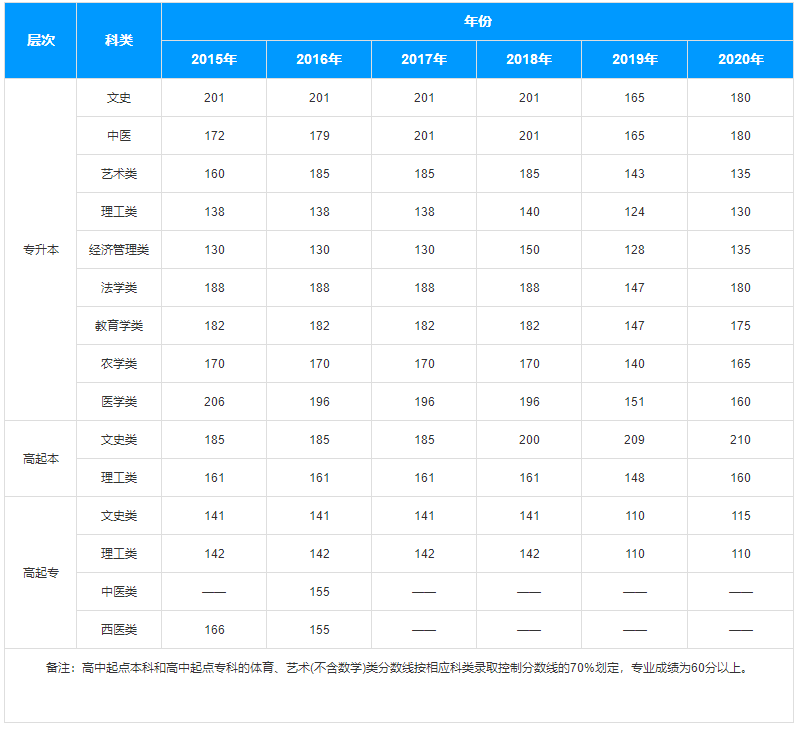Select the 经济管理类 category cell
This screenshot has height=729, width=797.
[x=118, y=250]
